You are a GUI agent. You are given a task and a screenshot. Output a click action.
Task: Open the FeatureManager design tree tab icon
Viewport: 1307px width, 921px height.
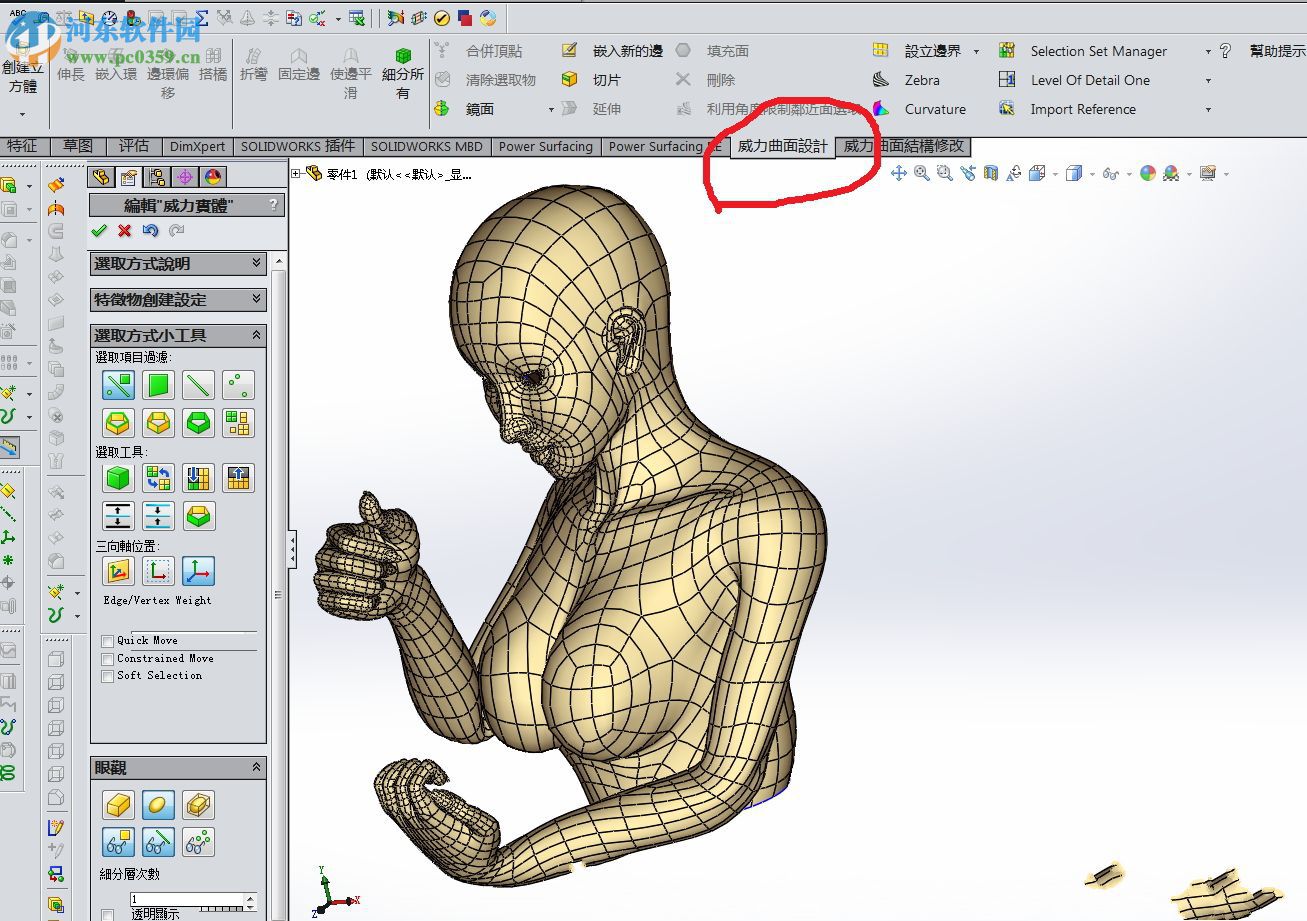tap(101, 177)
